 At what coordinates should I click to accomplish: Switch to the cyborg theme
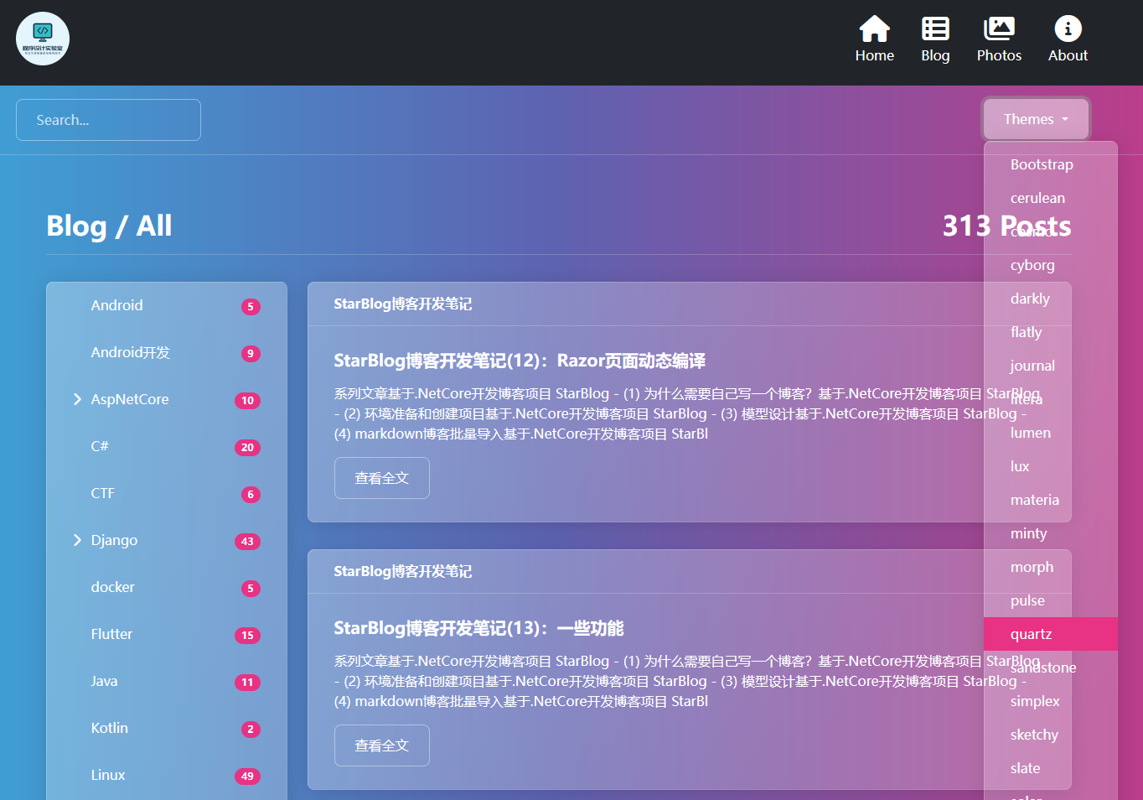pos(1050,265)
